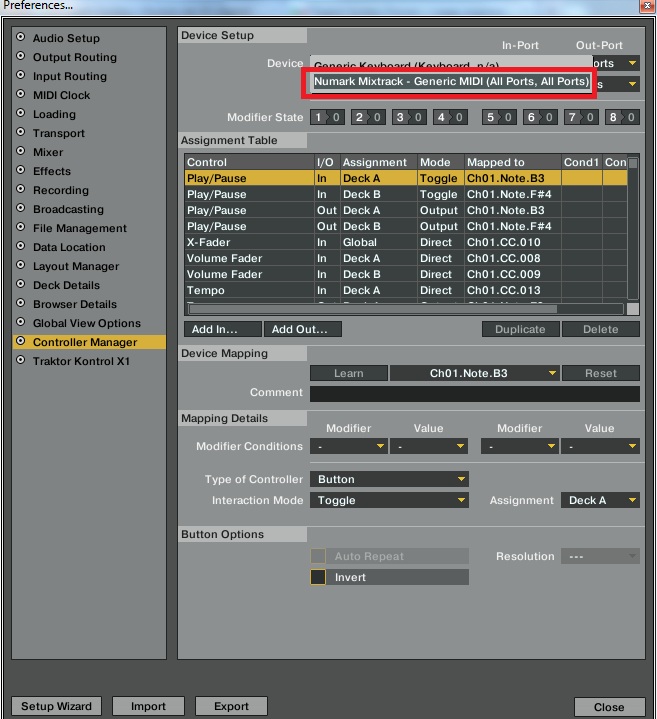Click Modifier State 1 indicator
Viewport: 657px width, 719px height.
click(x=327, y=117)
